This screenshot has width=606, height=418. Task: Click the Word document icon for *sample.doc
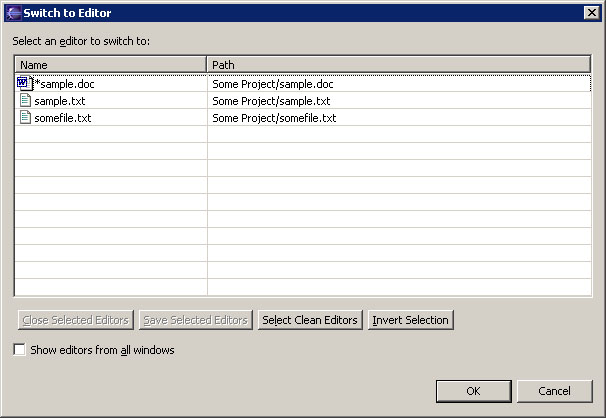coord(24,83)
